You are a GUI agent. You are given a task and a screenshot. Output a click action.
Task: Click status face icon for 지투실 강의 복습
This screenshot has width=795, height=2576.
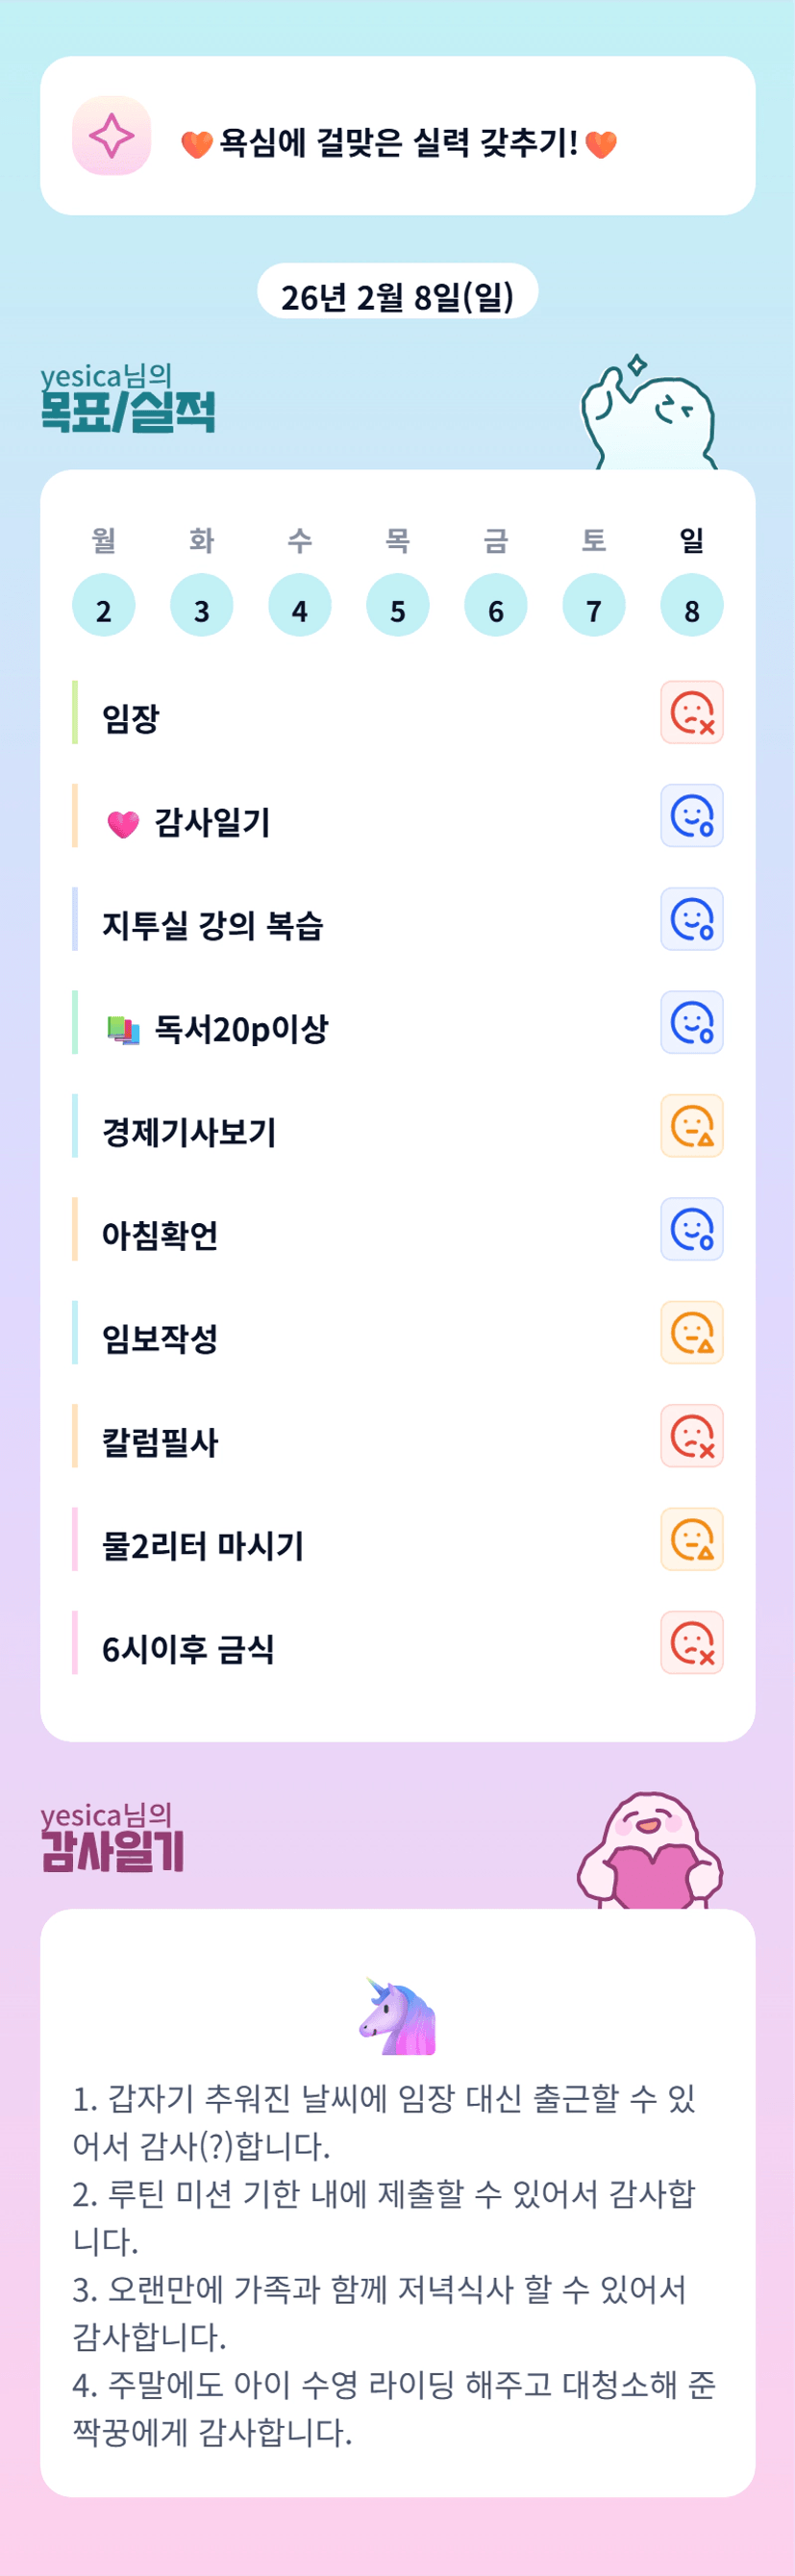coord(691,919)
